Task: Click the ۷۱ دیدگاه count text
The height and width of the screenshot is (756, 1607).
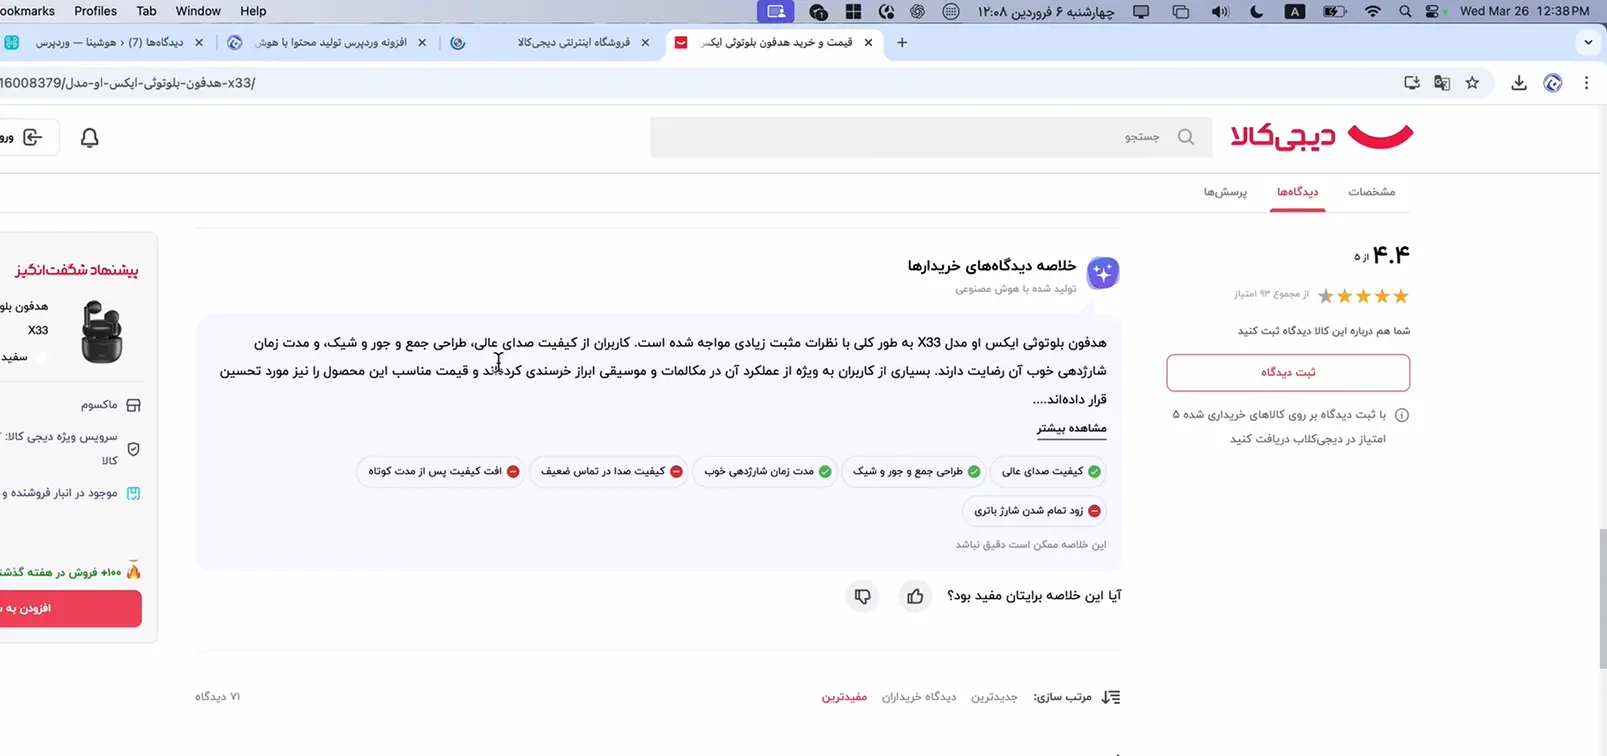Action: pos(217,697)
